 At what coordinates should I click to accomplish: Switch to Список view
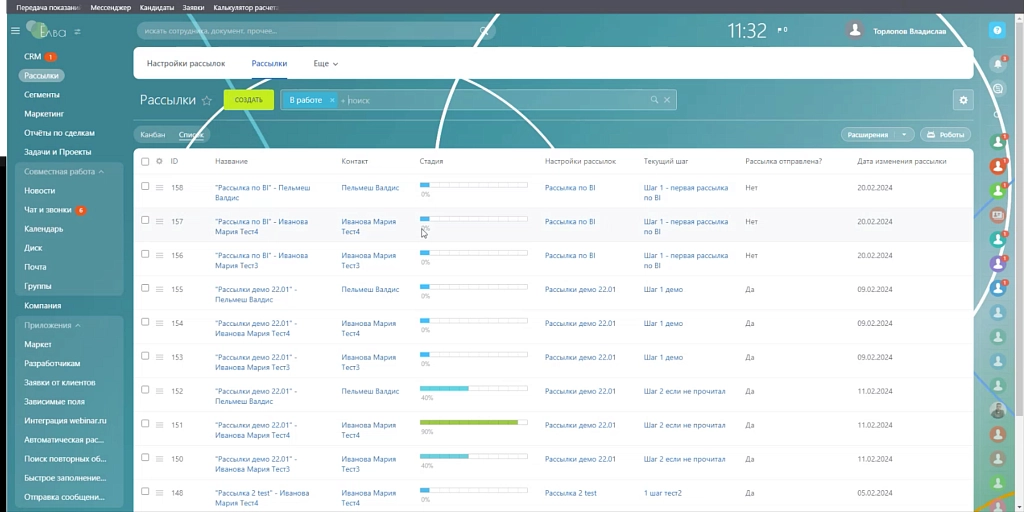[x=191, y=135]
